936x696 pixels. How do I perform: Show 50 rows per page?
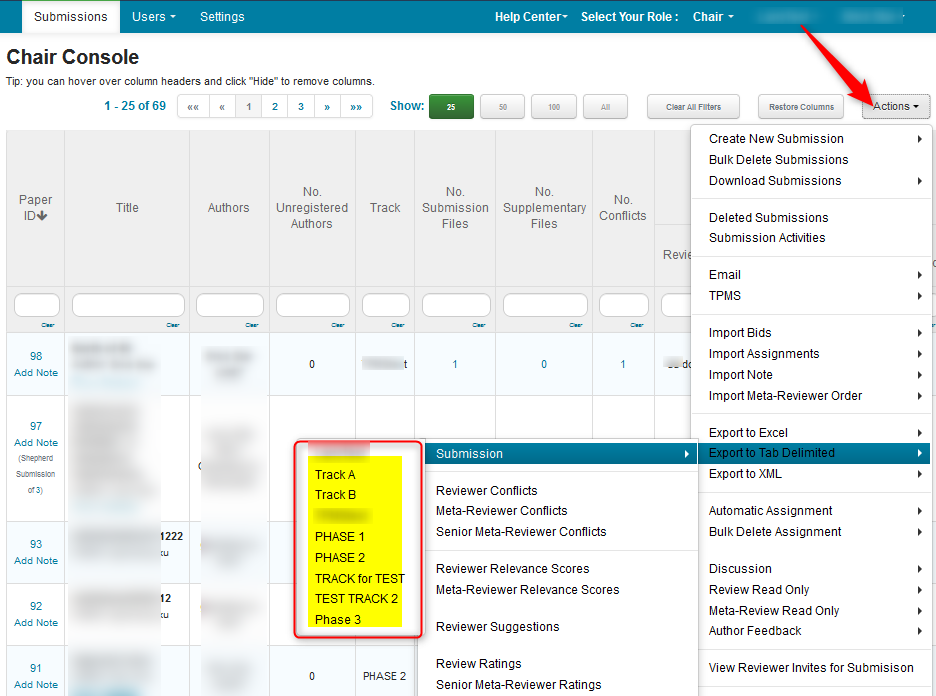tap(502, 107)
